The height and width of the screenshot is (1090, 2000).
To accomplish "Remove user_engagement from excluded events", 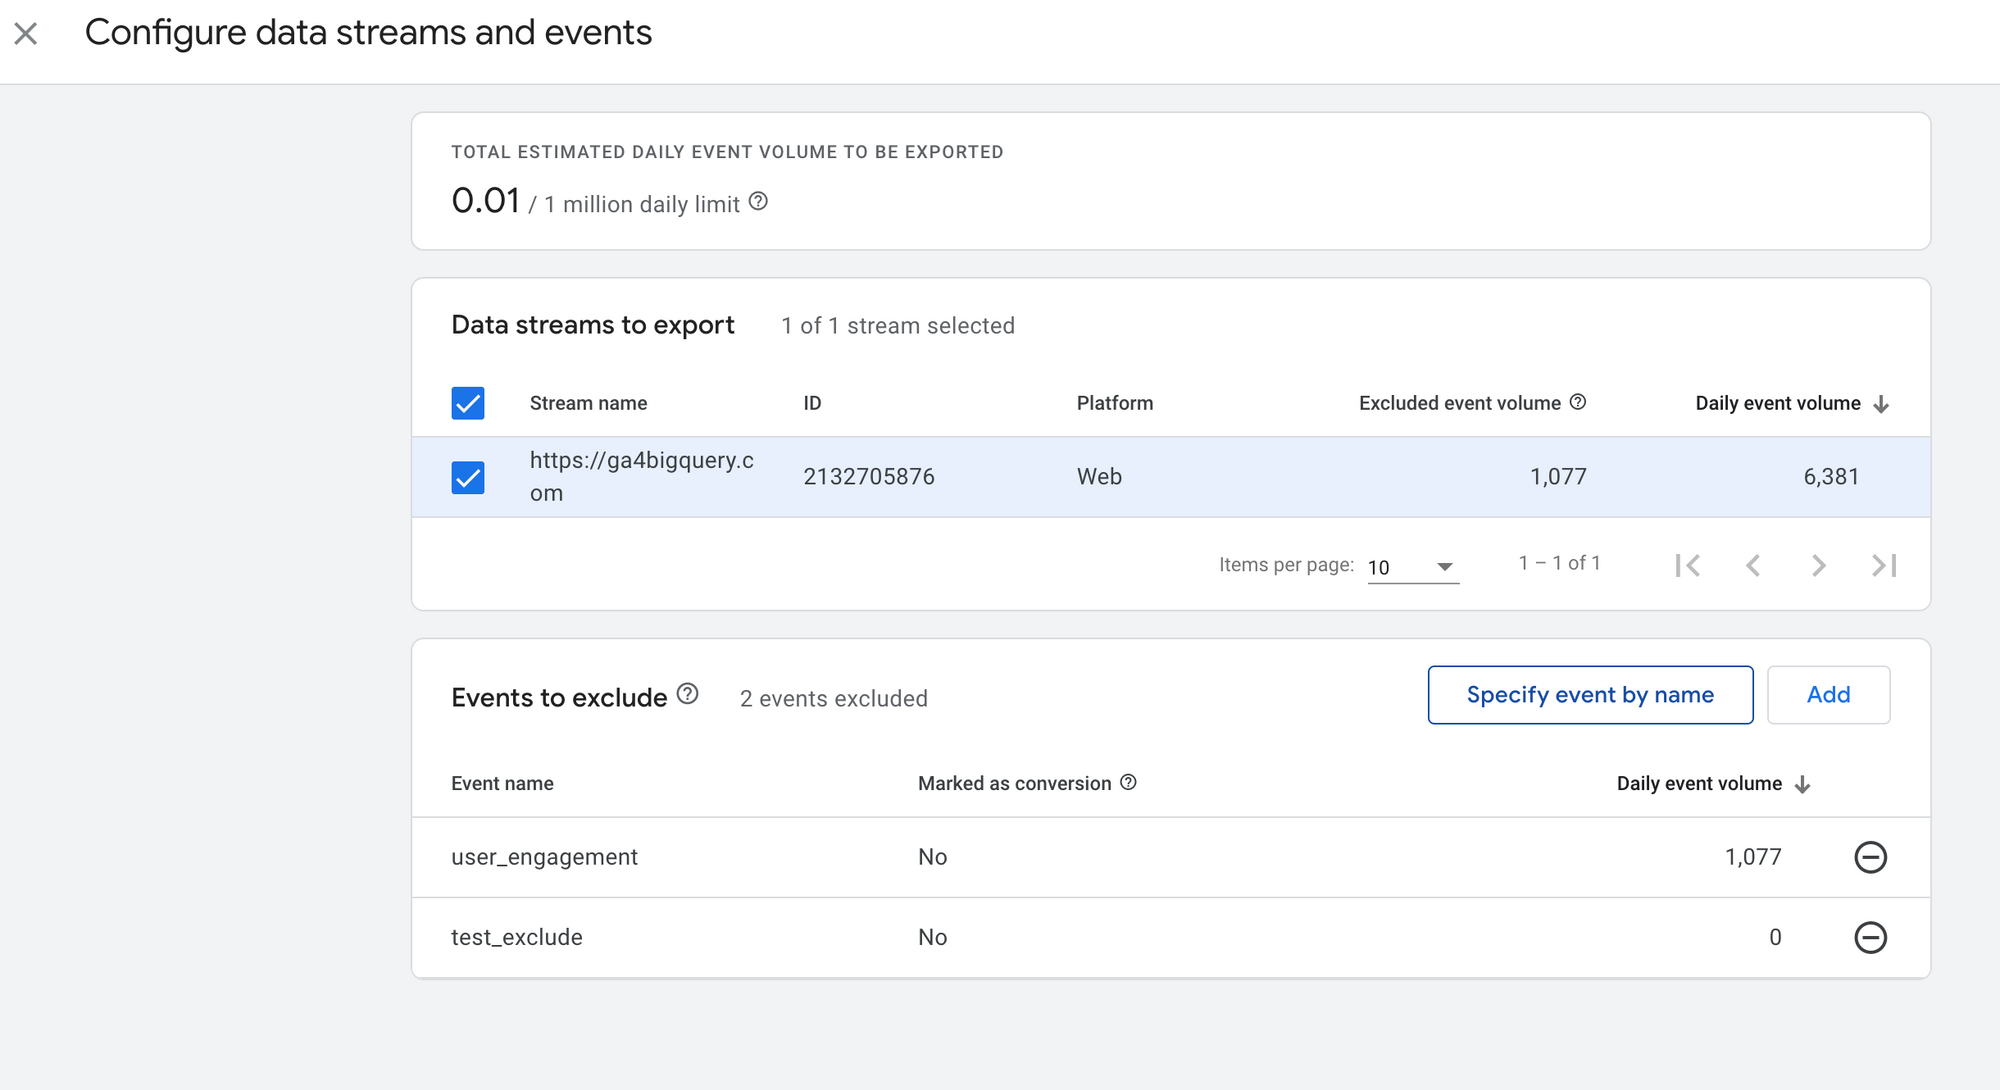I will pyautogui.click(x=1870, y=857).
